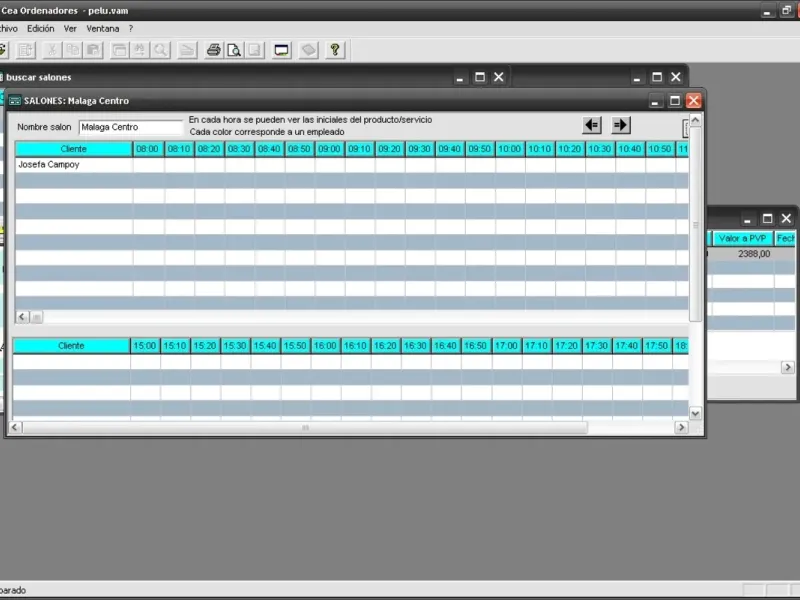Viewport: 800px width, 600px height.
Task: Close the buscar salones window
Action: (498, 77)
